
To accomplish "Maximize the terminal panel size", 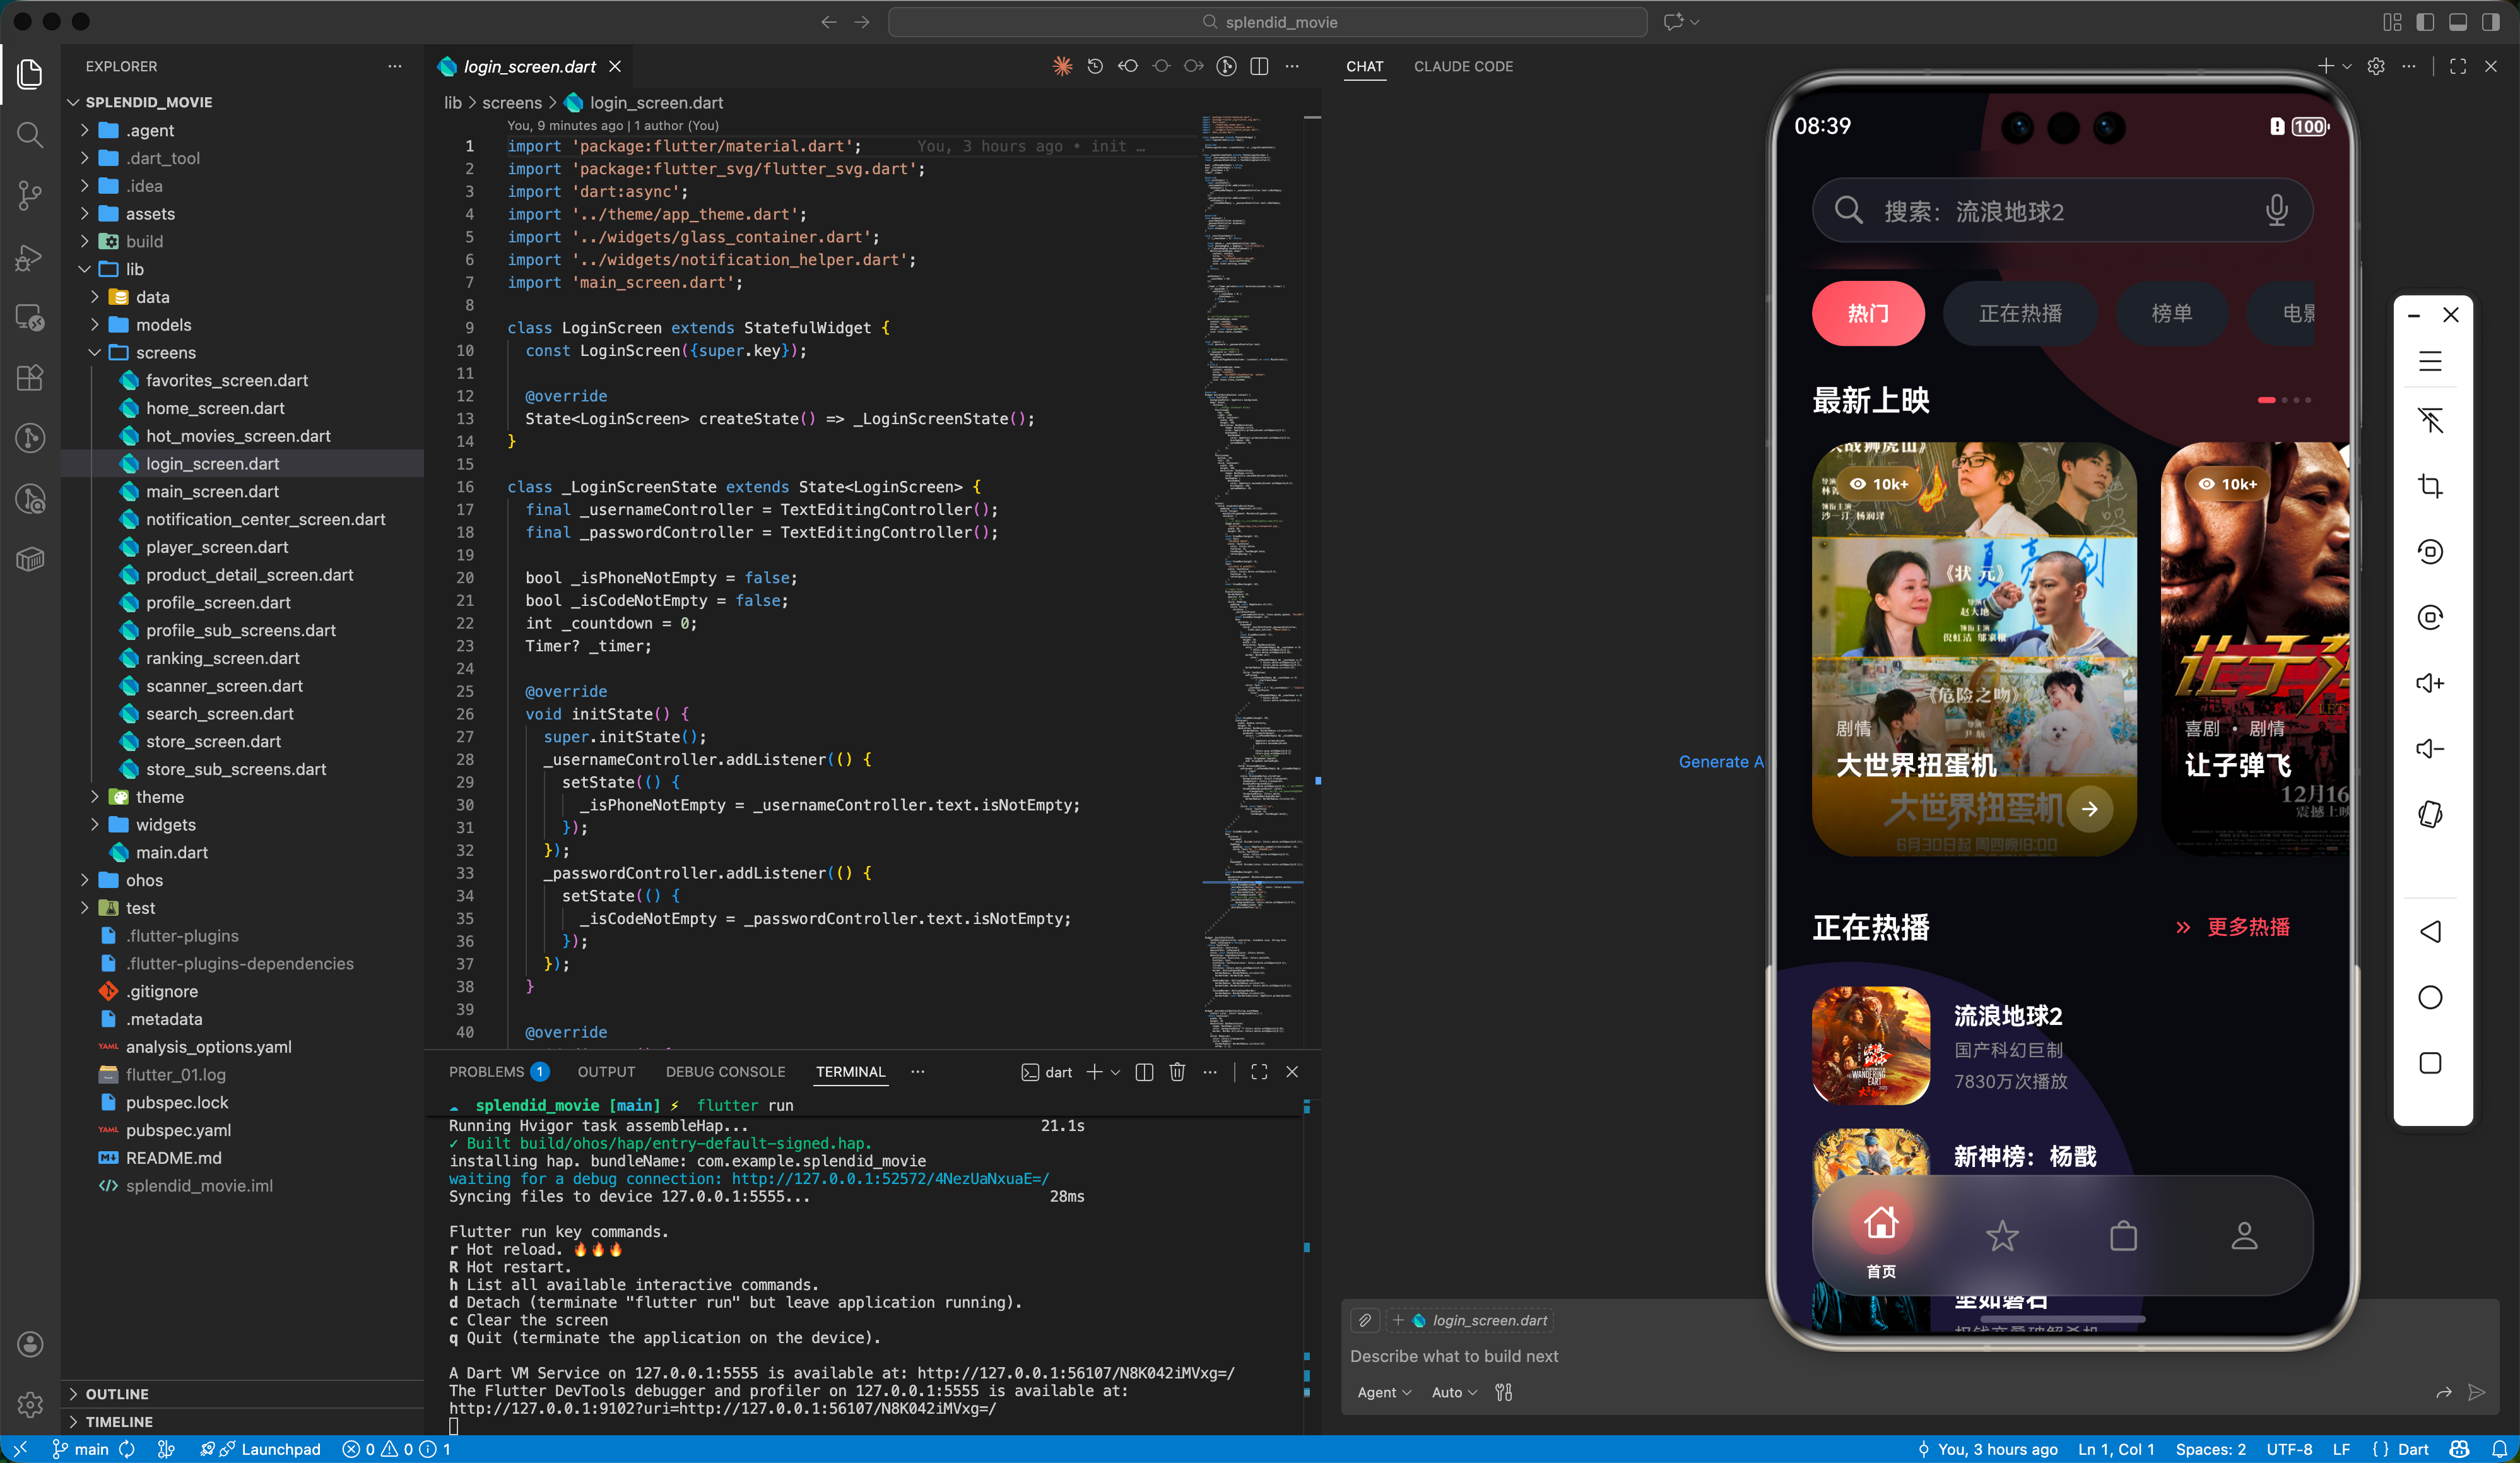I will [x=1259, y=1072].
